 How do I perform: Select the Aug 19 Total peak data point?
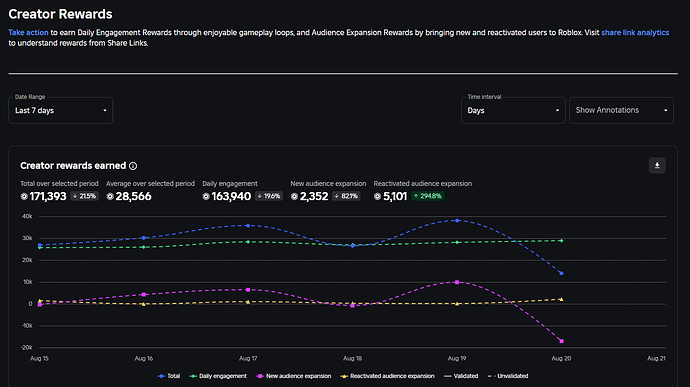pos(457,221)
